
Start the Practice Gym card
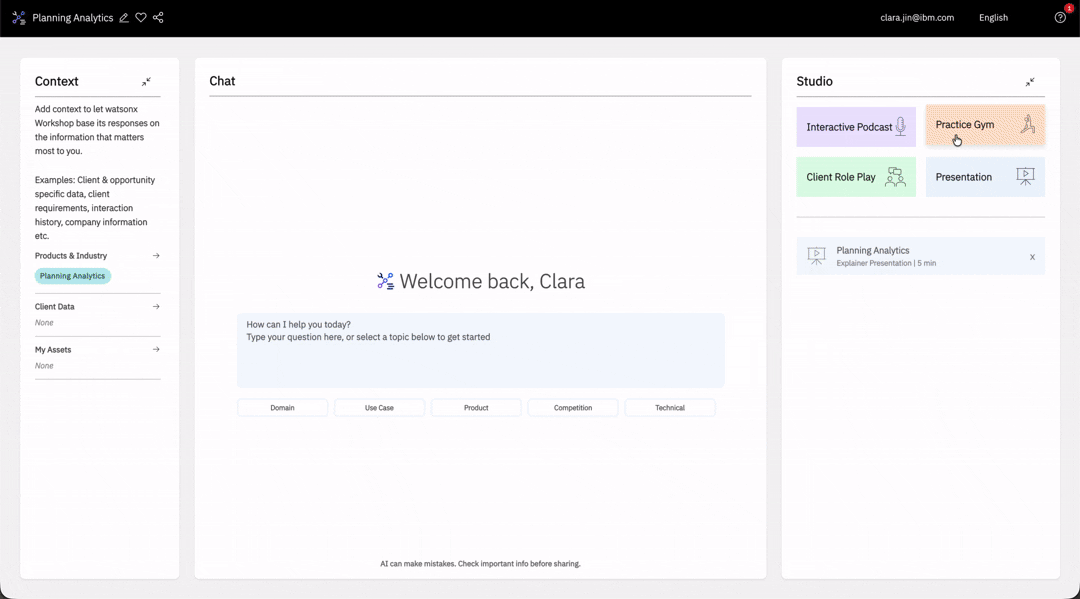[x=985, y=125]
